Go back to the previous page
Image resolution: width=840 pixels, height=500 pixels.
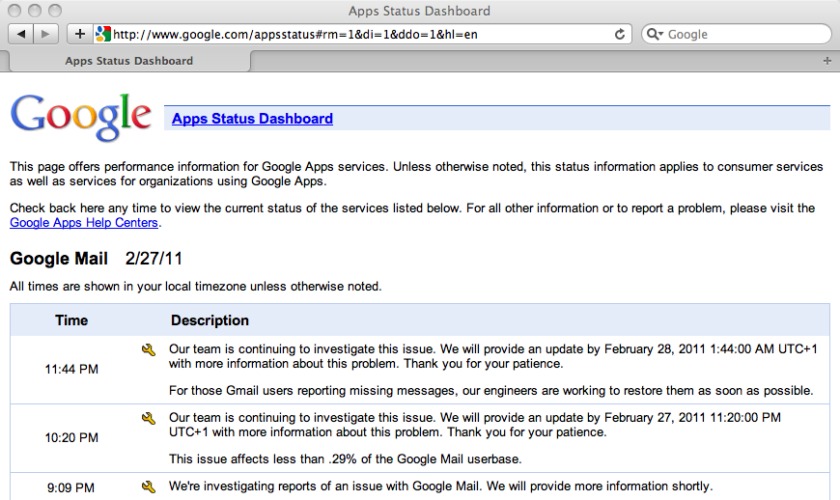point(21,34)
